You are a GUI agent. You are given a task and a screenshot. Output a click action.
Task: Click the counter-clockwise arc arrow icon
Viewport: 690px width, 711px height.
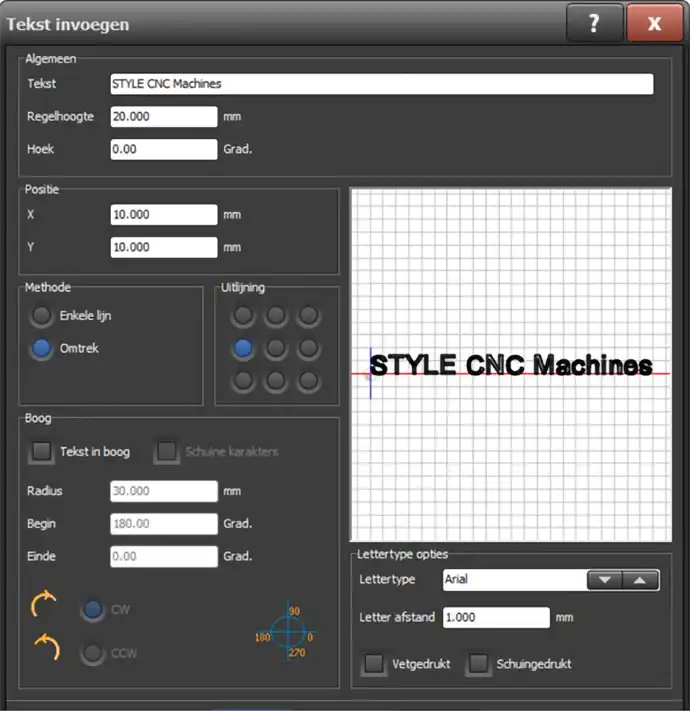pyautogui.click(x=48, y=647)
